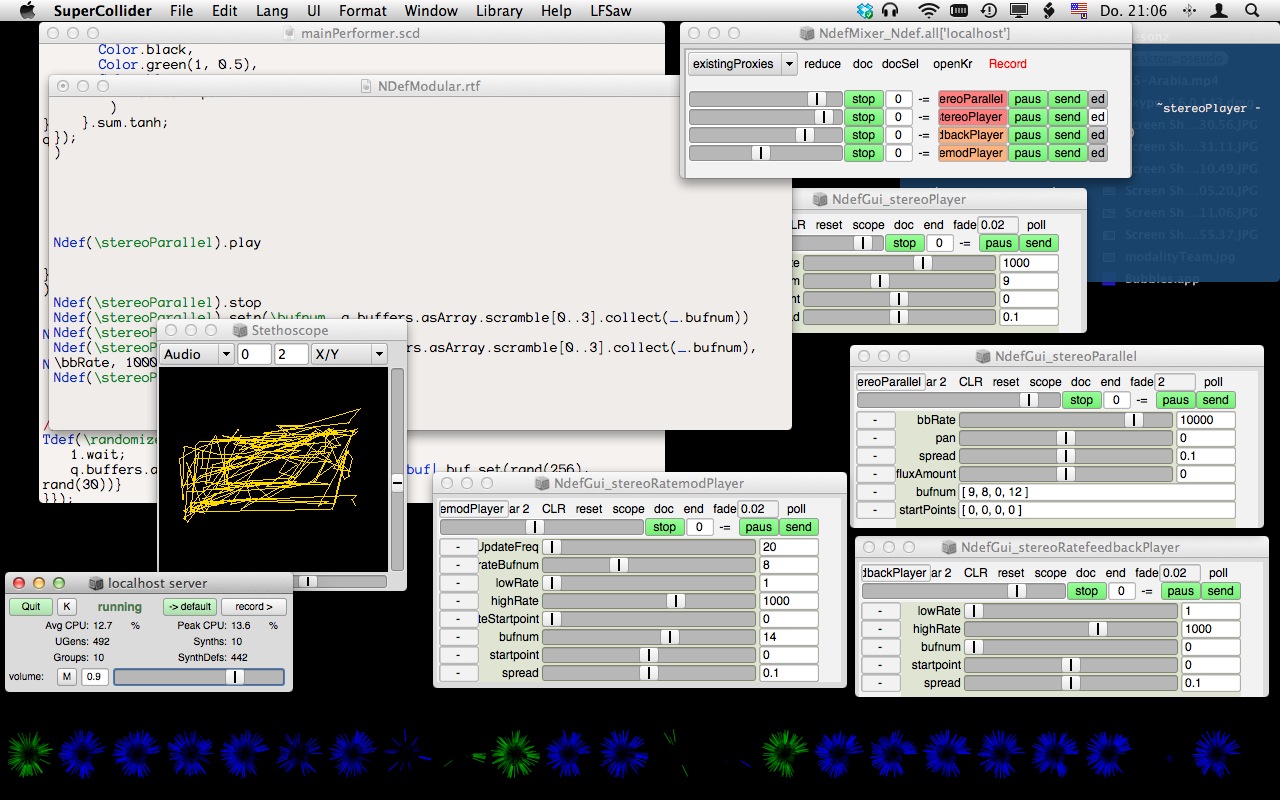The height and width of the screenshot is (800, 1280).
Task: Open the File menu
Action: [181, 11]
